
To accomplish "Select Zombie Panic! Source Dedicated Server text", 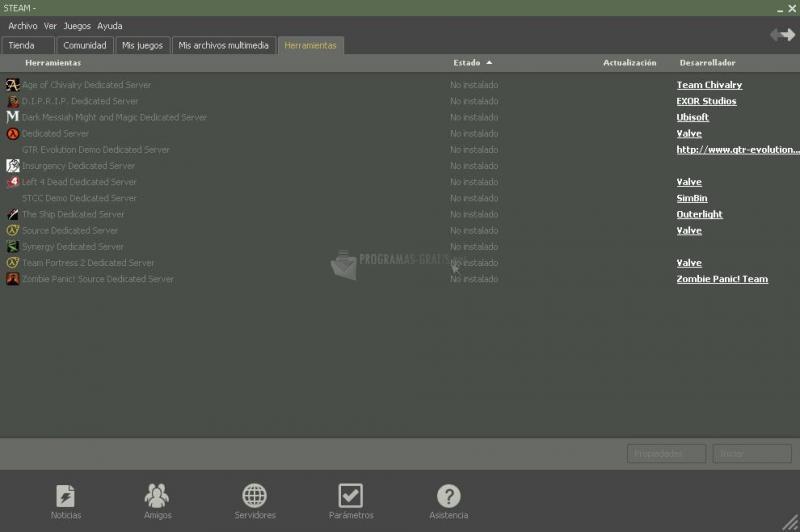I will point(98,279).
